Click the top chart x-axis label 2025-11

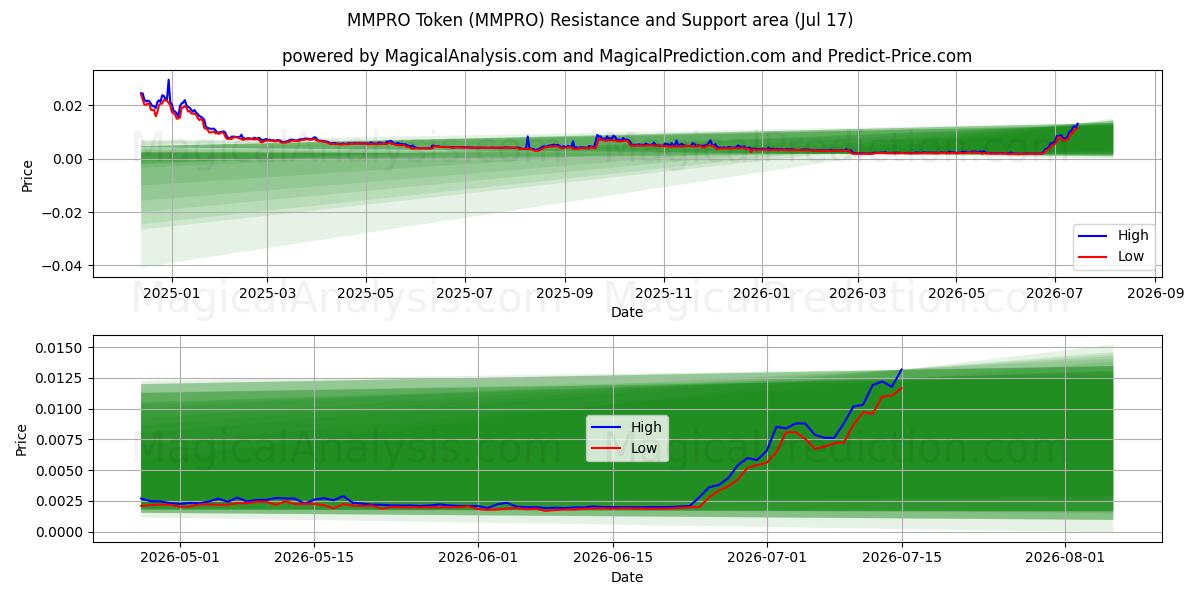pyautogui.click(x=663, y=294)
